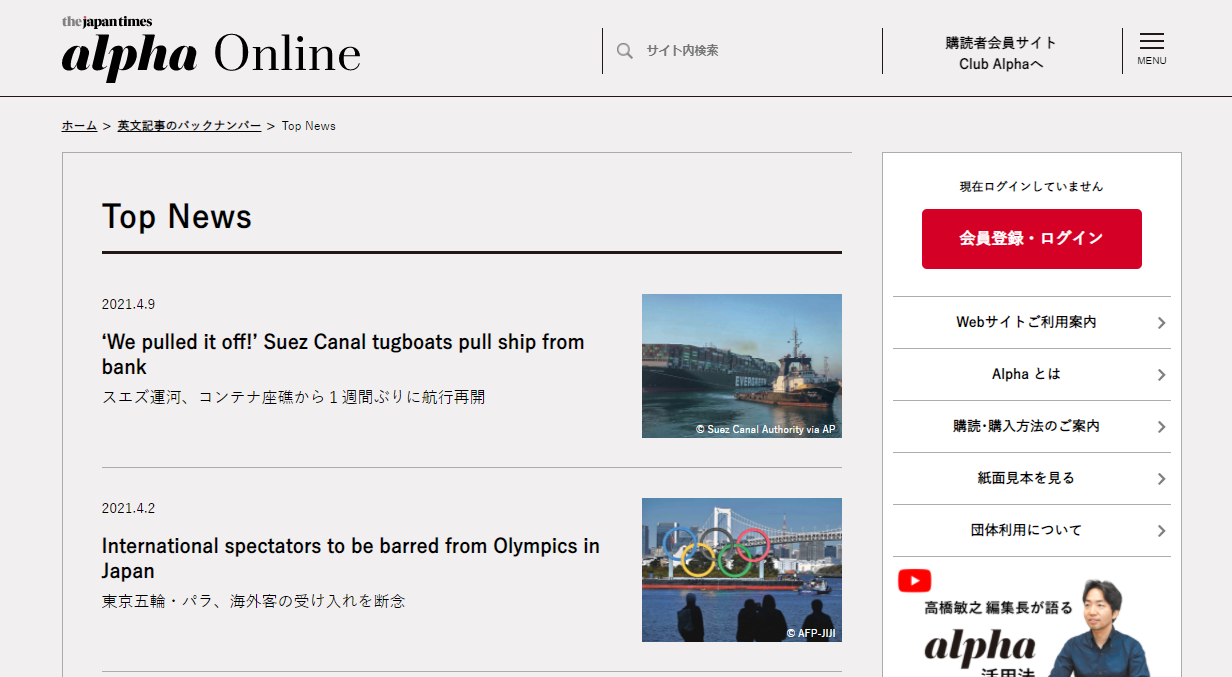Click chevron next to 紙面見本を見る

(1161, 479)
